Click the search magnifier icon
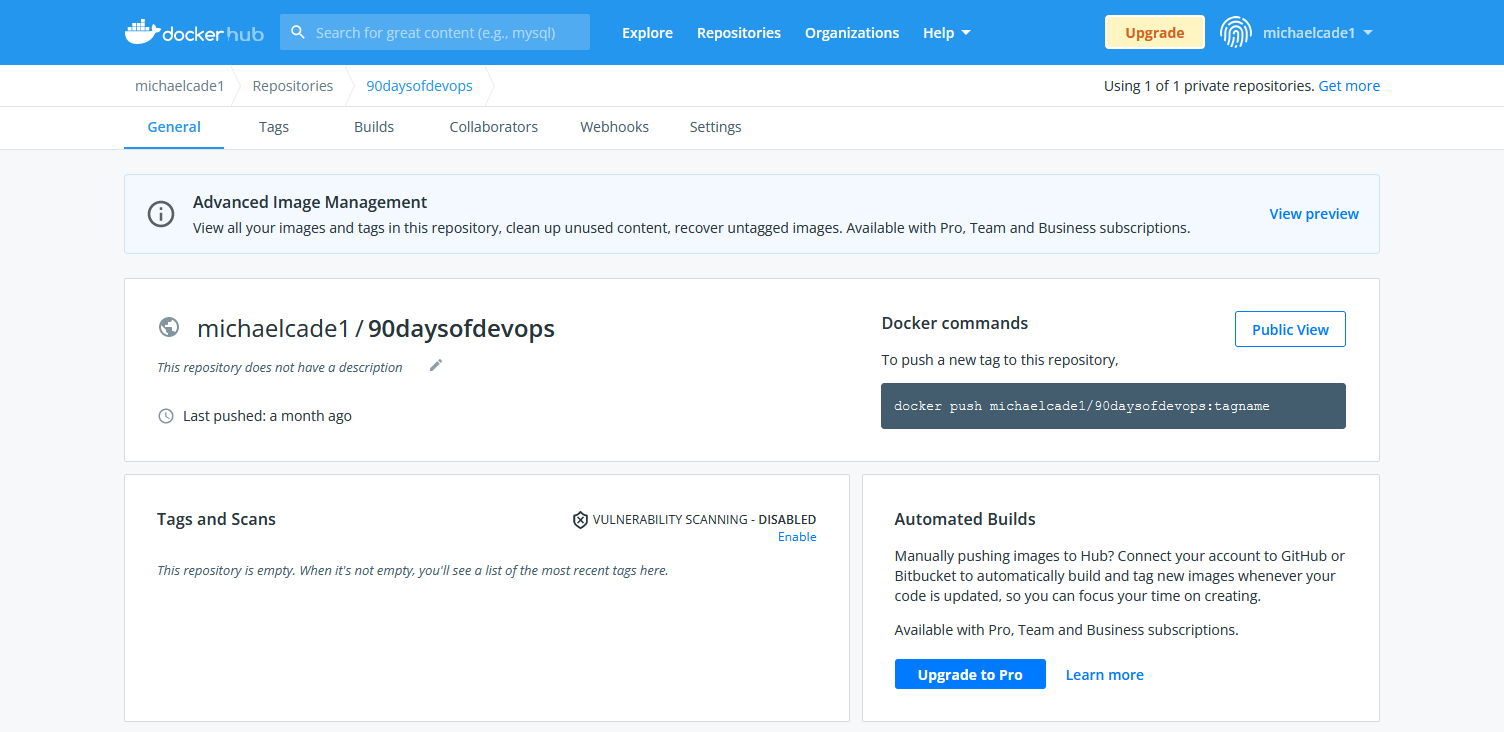Screen dimensions: 1504x732 point(298,33)
